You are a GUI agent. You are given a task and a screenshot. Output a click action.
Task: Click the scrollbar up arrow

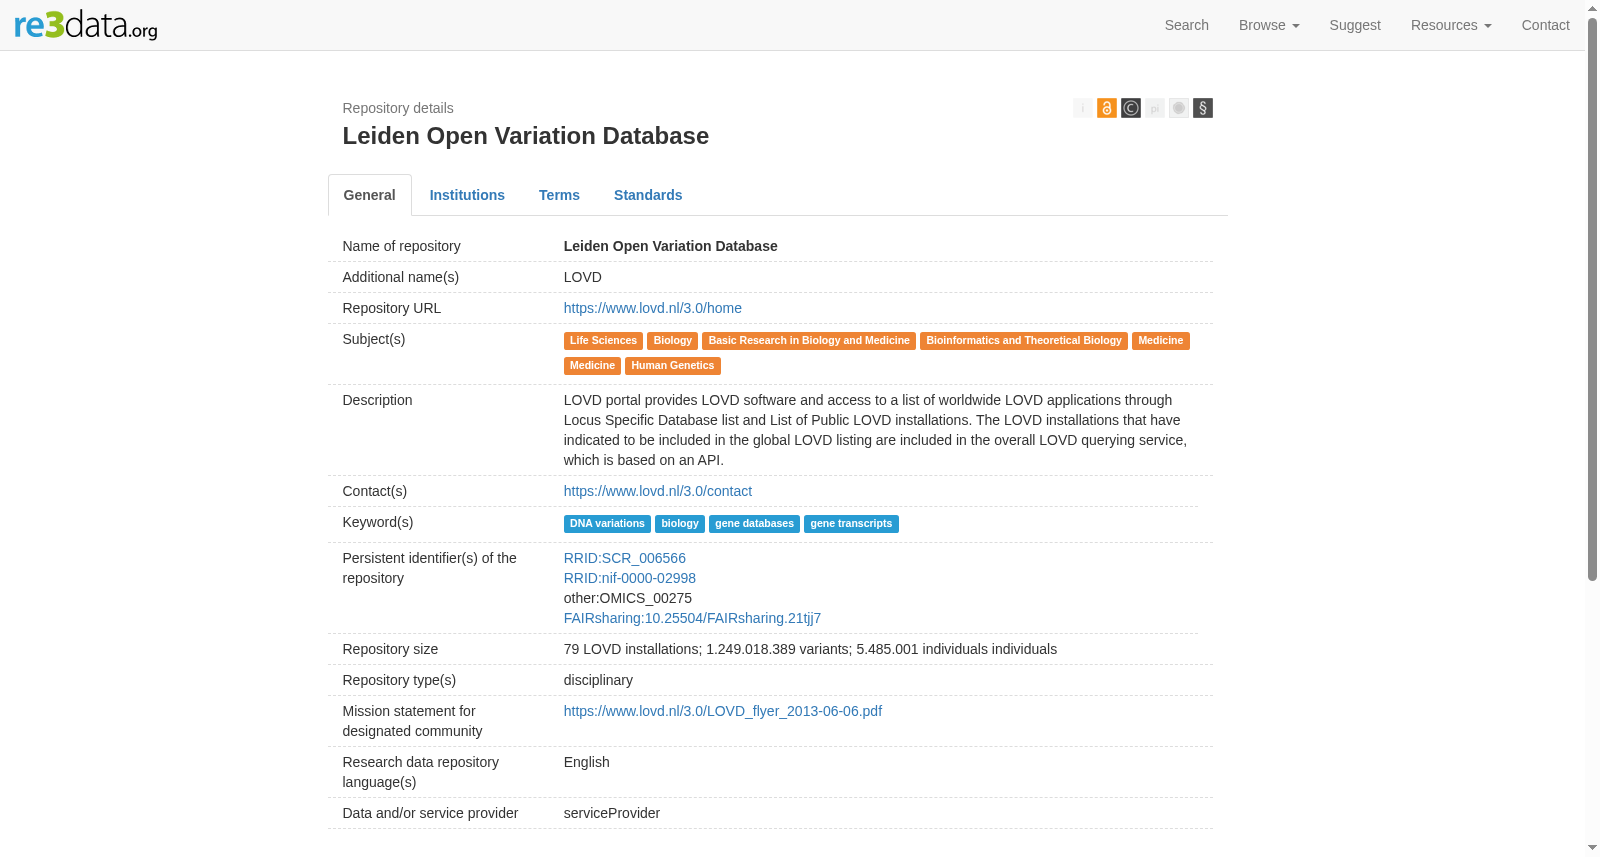pos(1593,8)
